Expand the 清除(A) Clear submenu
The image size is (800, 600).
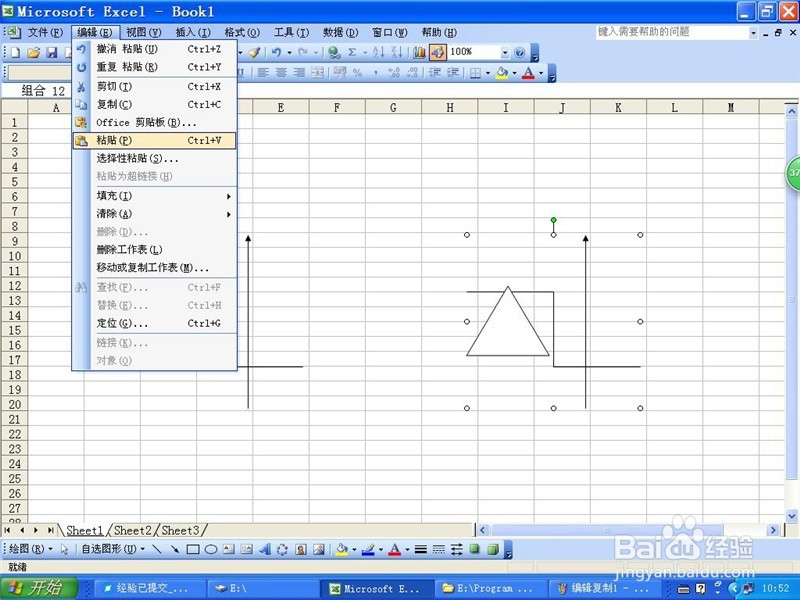[x=154, y=214]
